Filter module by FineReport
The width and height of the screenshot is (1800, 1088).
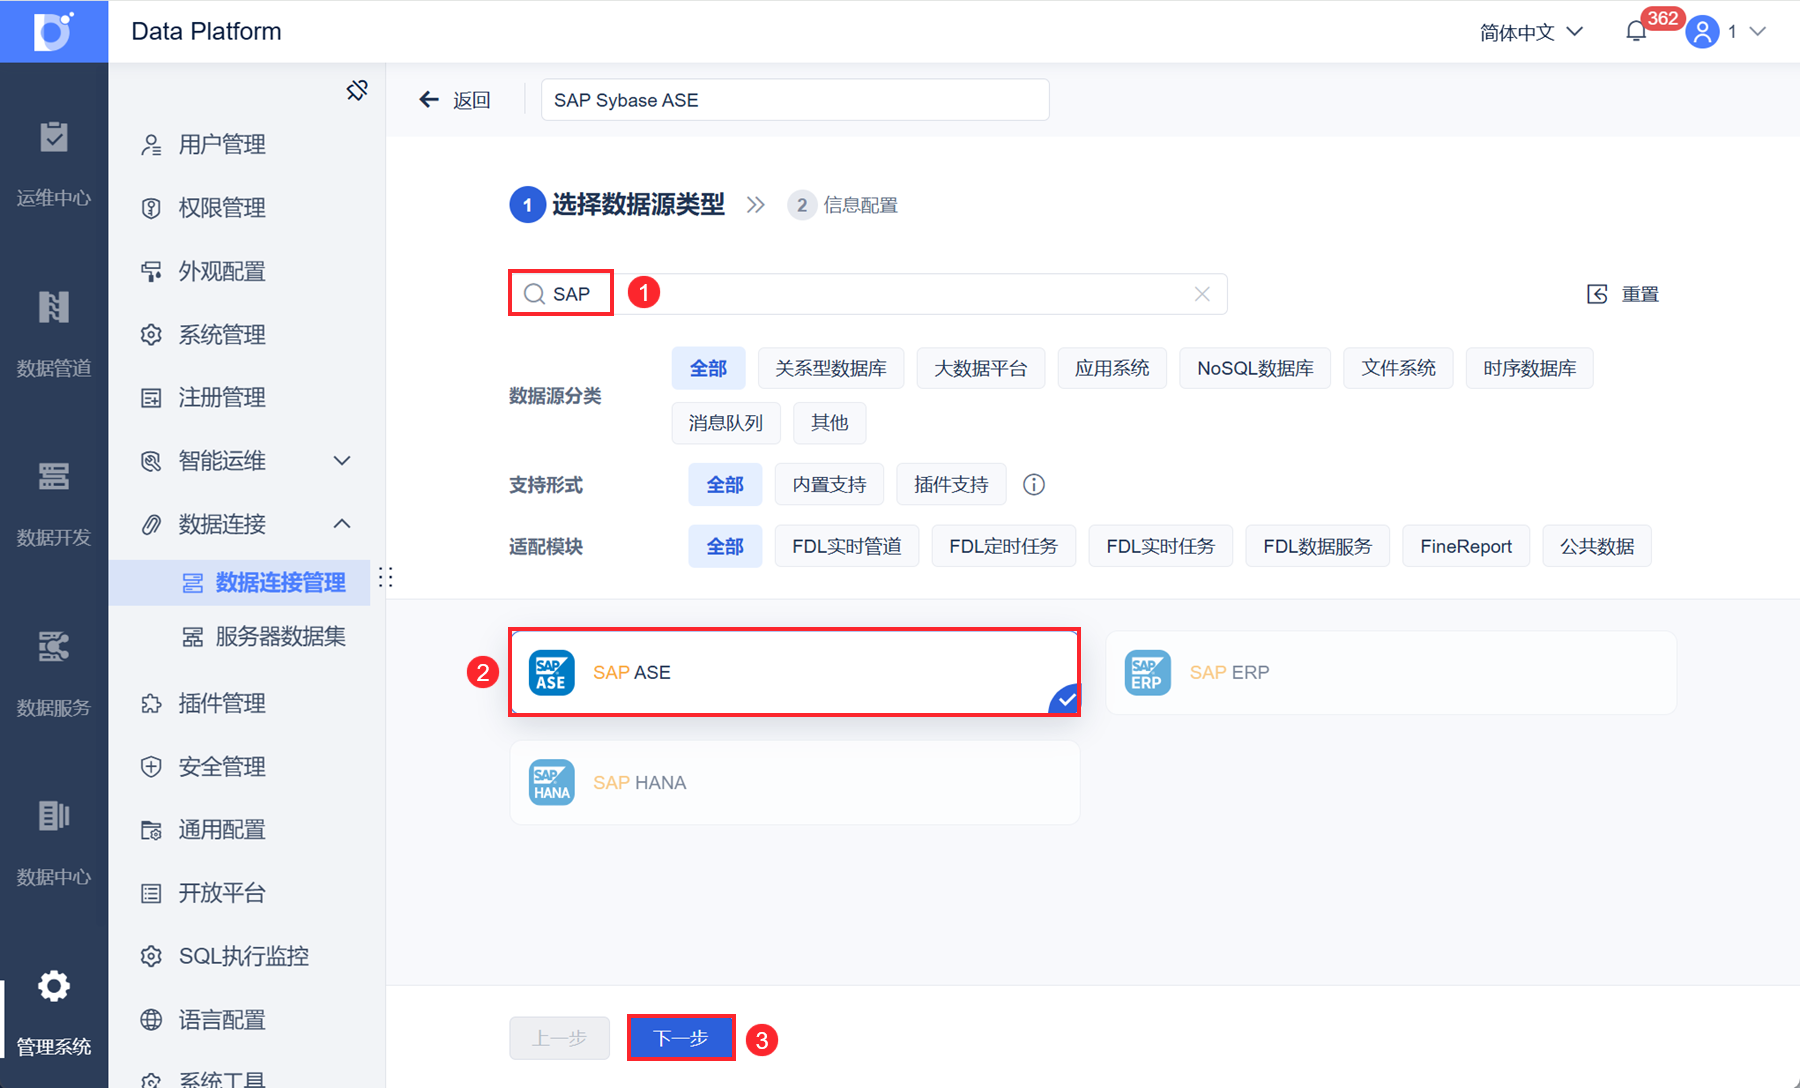(x=1466, y=546)
